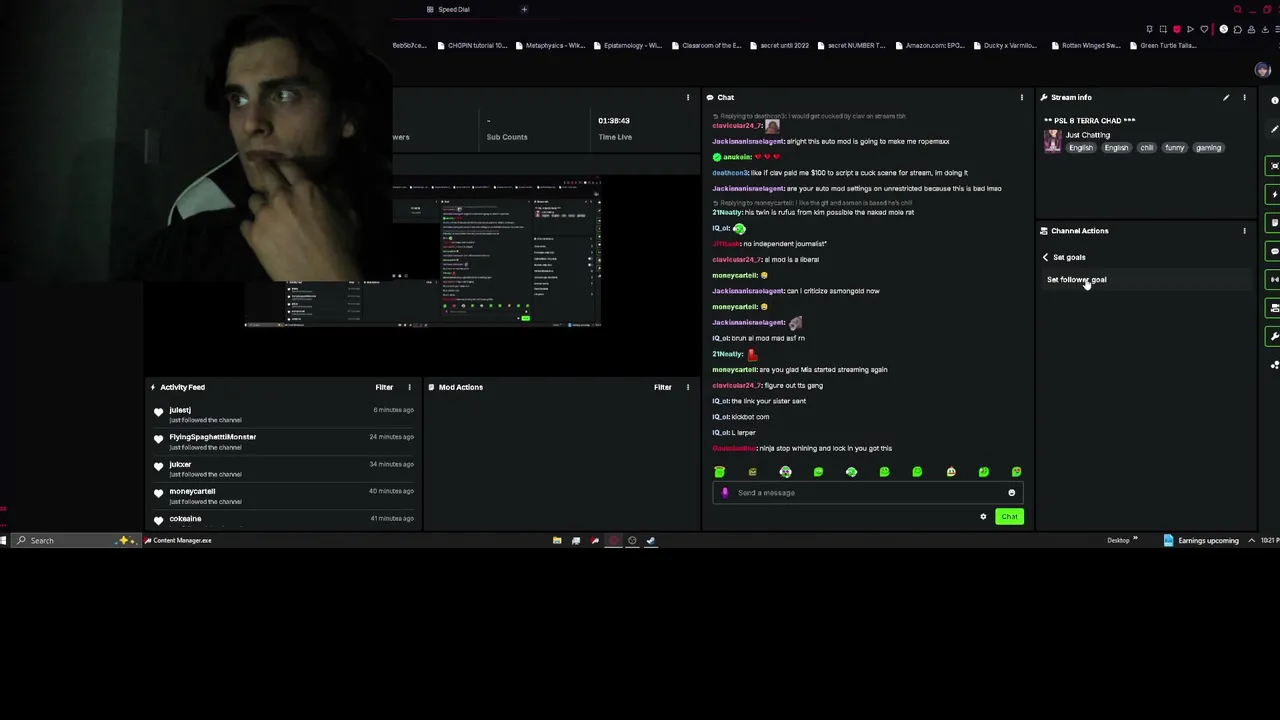
Task: Click the jukxer follow entry
Action: 283,469
